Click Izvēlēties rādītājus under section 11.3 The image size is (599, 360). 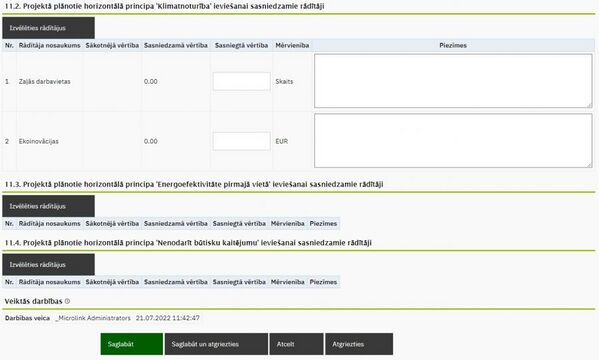pyautogui.click(x=49, y=206)
